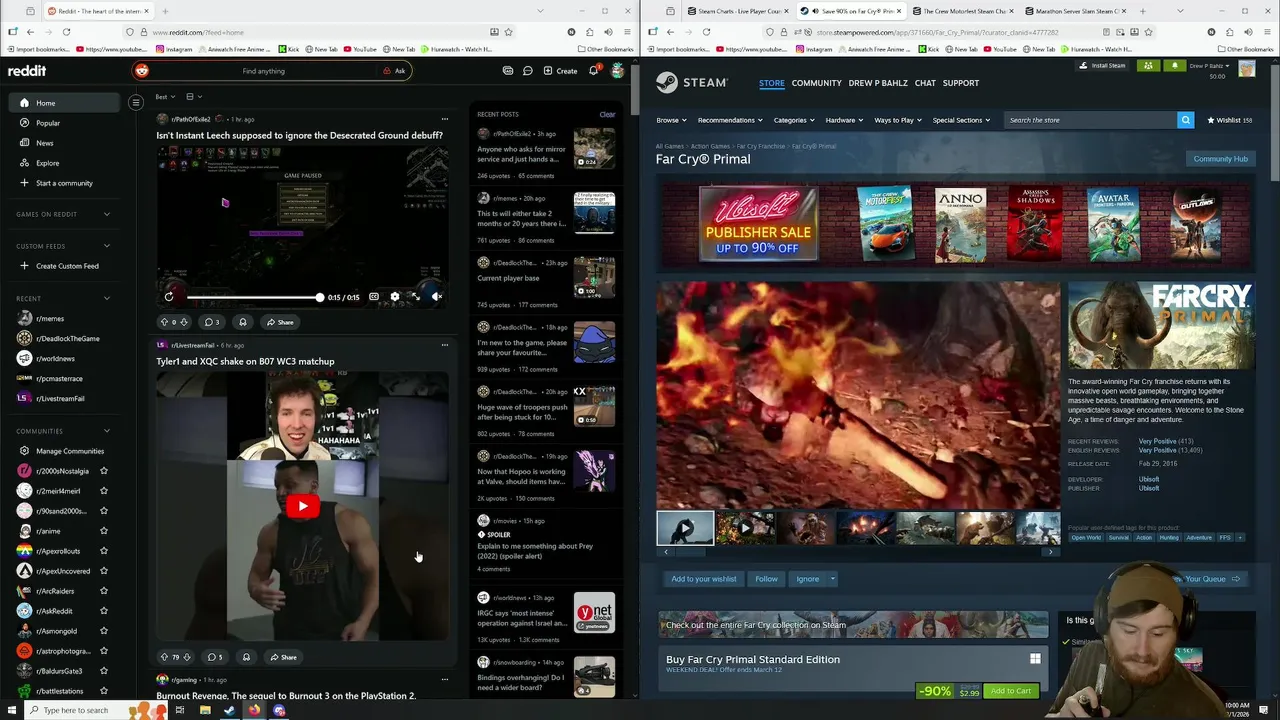Open the Ignore options dropdown arrow
The image size is (1280, 720).
832,579
